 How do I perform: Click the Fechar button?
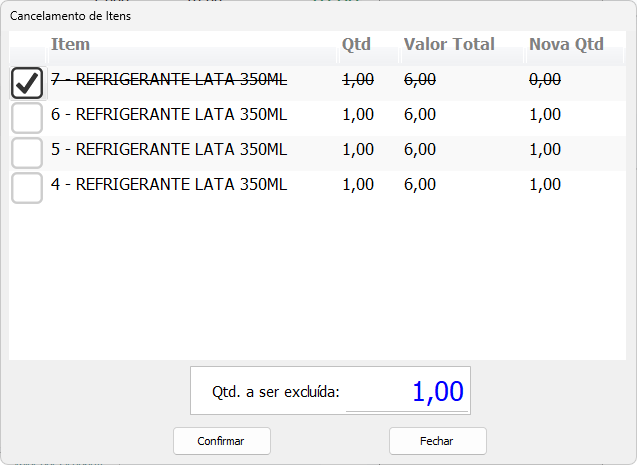(x=437, y=441)
